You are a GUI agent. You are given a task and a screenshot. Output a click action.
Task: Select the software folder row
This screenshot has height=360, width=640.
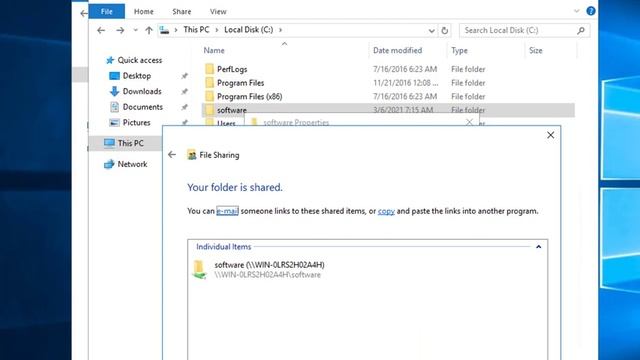[388, 110]
